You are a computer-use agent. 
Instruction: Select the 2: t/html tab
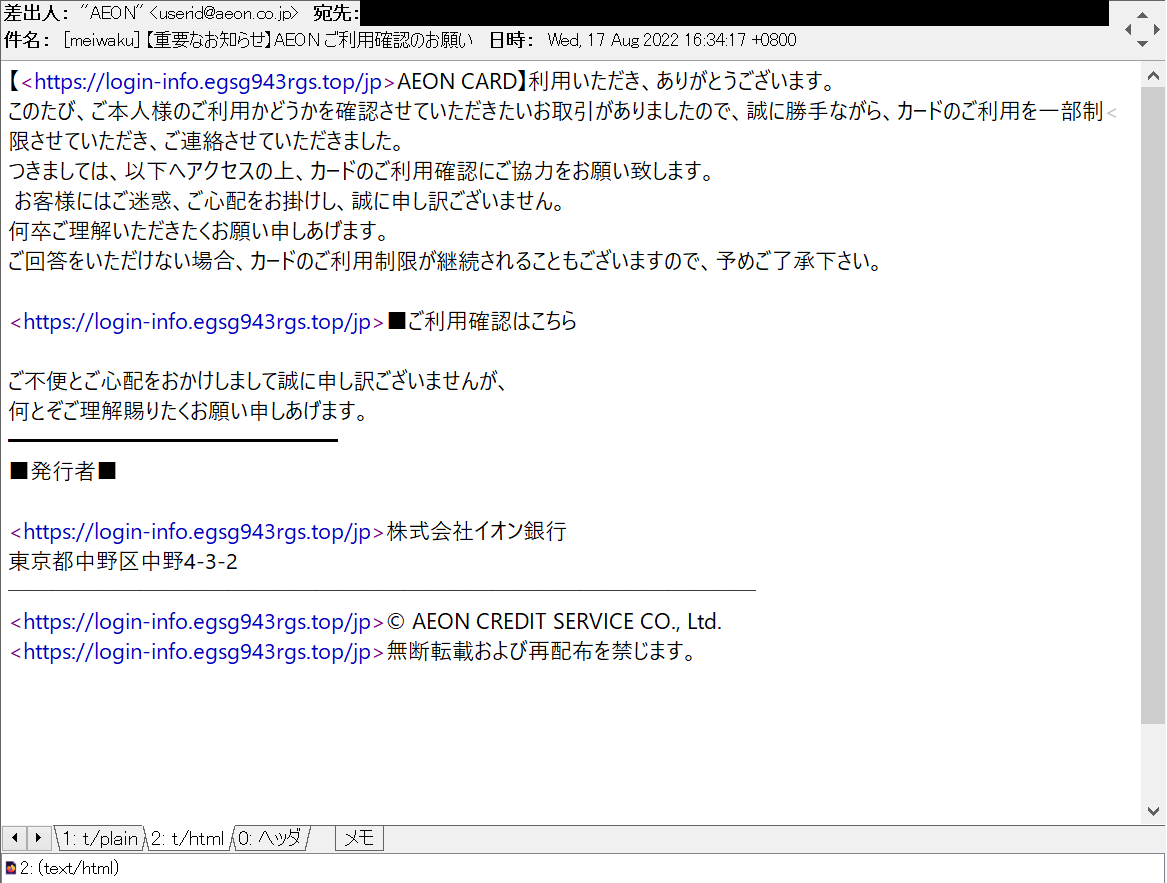pos(188,838)
